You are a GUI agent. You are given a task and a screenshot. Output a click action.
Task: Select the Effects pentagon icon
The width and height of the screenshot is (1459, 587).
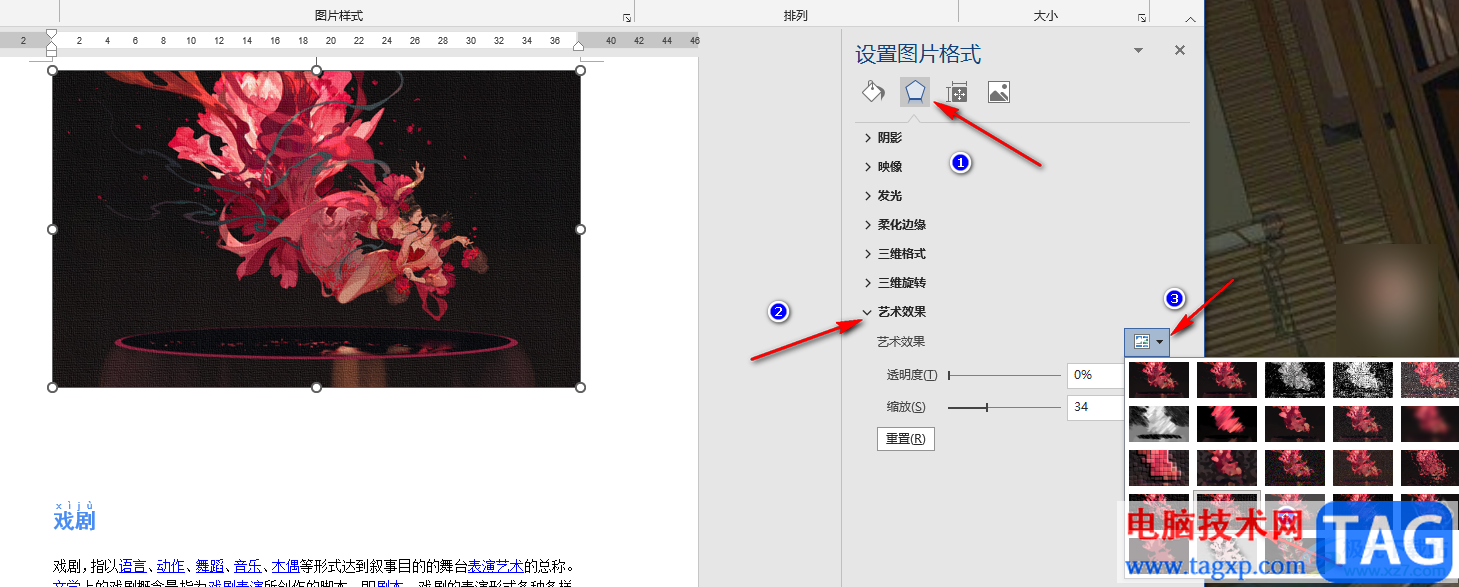pos(914,92)
